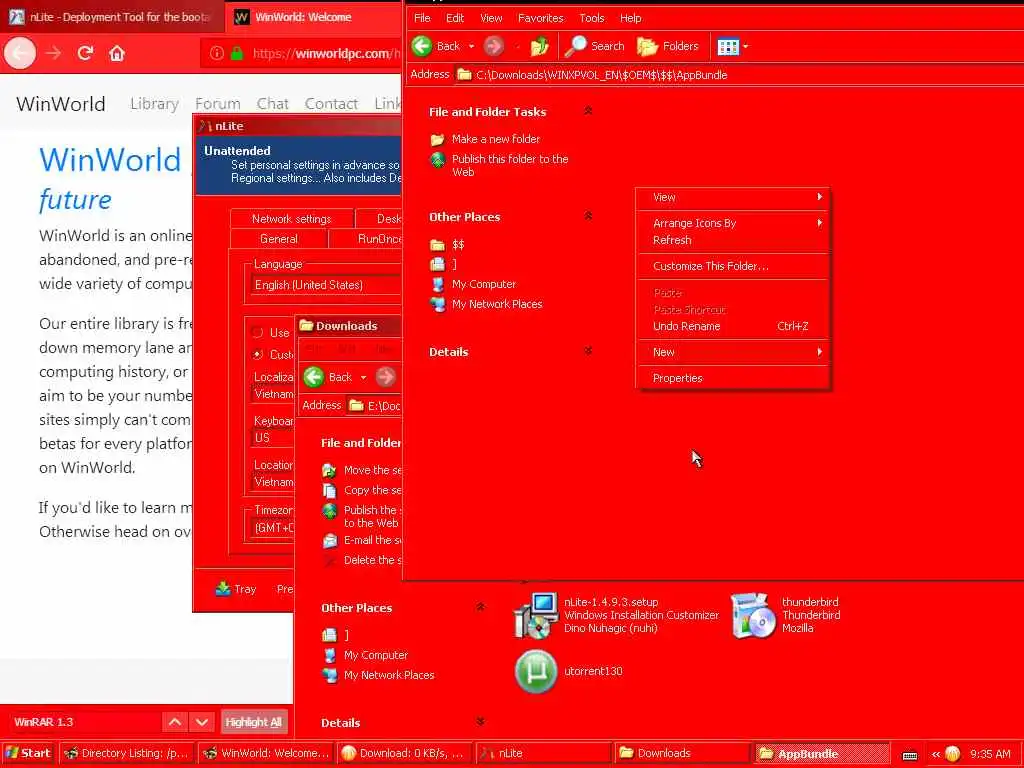
Task: Click find previous up arrow in find bar
Action: pyautogui.click(x=175, y=722)
